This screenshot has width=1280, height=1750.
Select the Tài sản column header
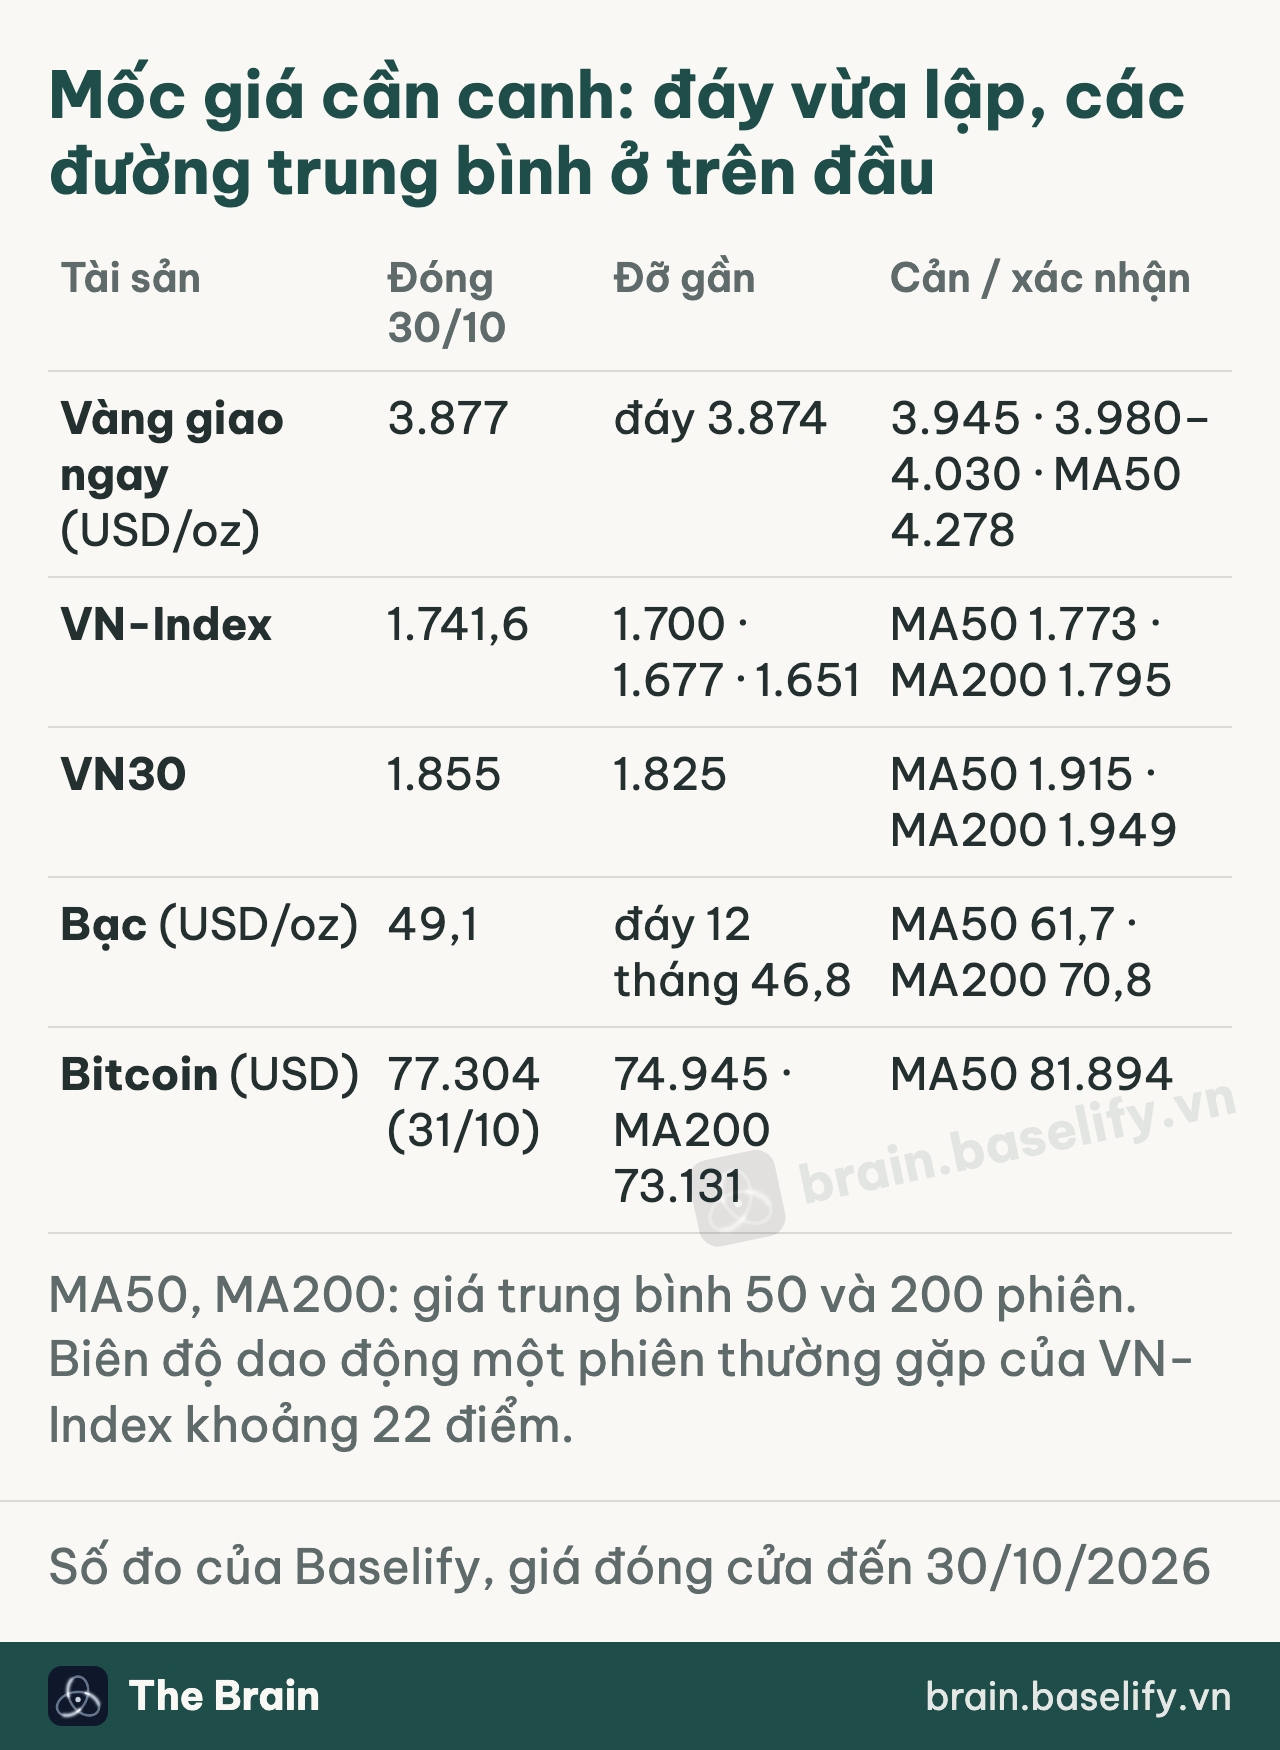click(131, 278)
